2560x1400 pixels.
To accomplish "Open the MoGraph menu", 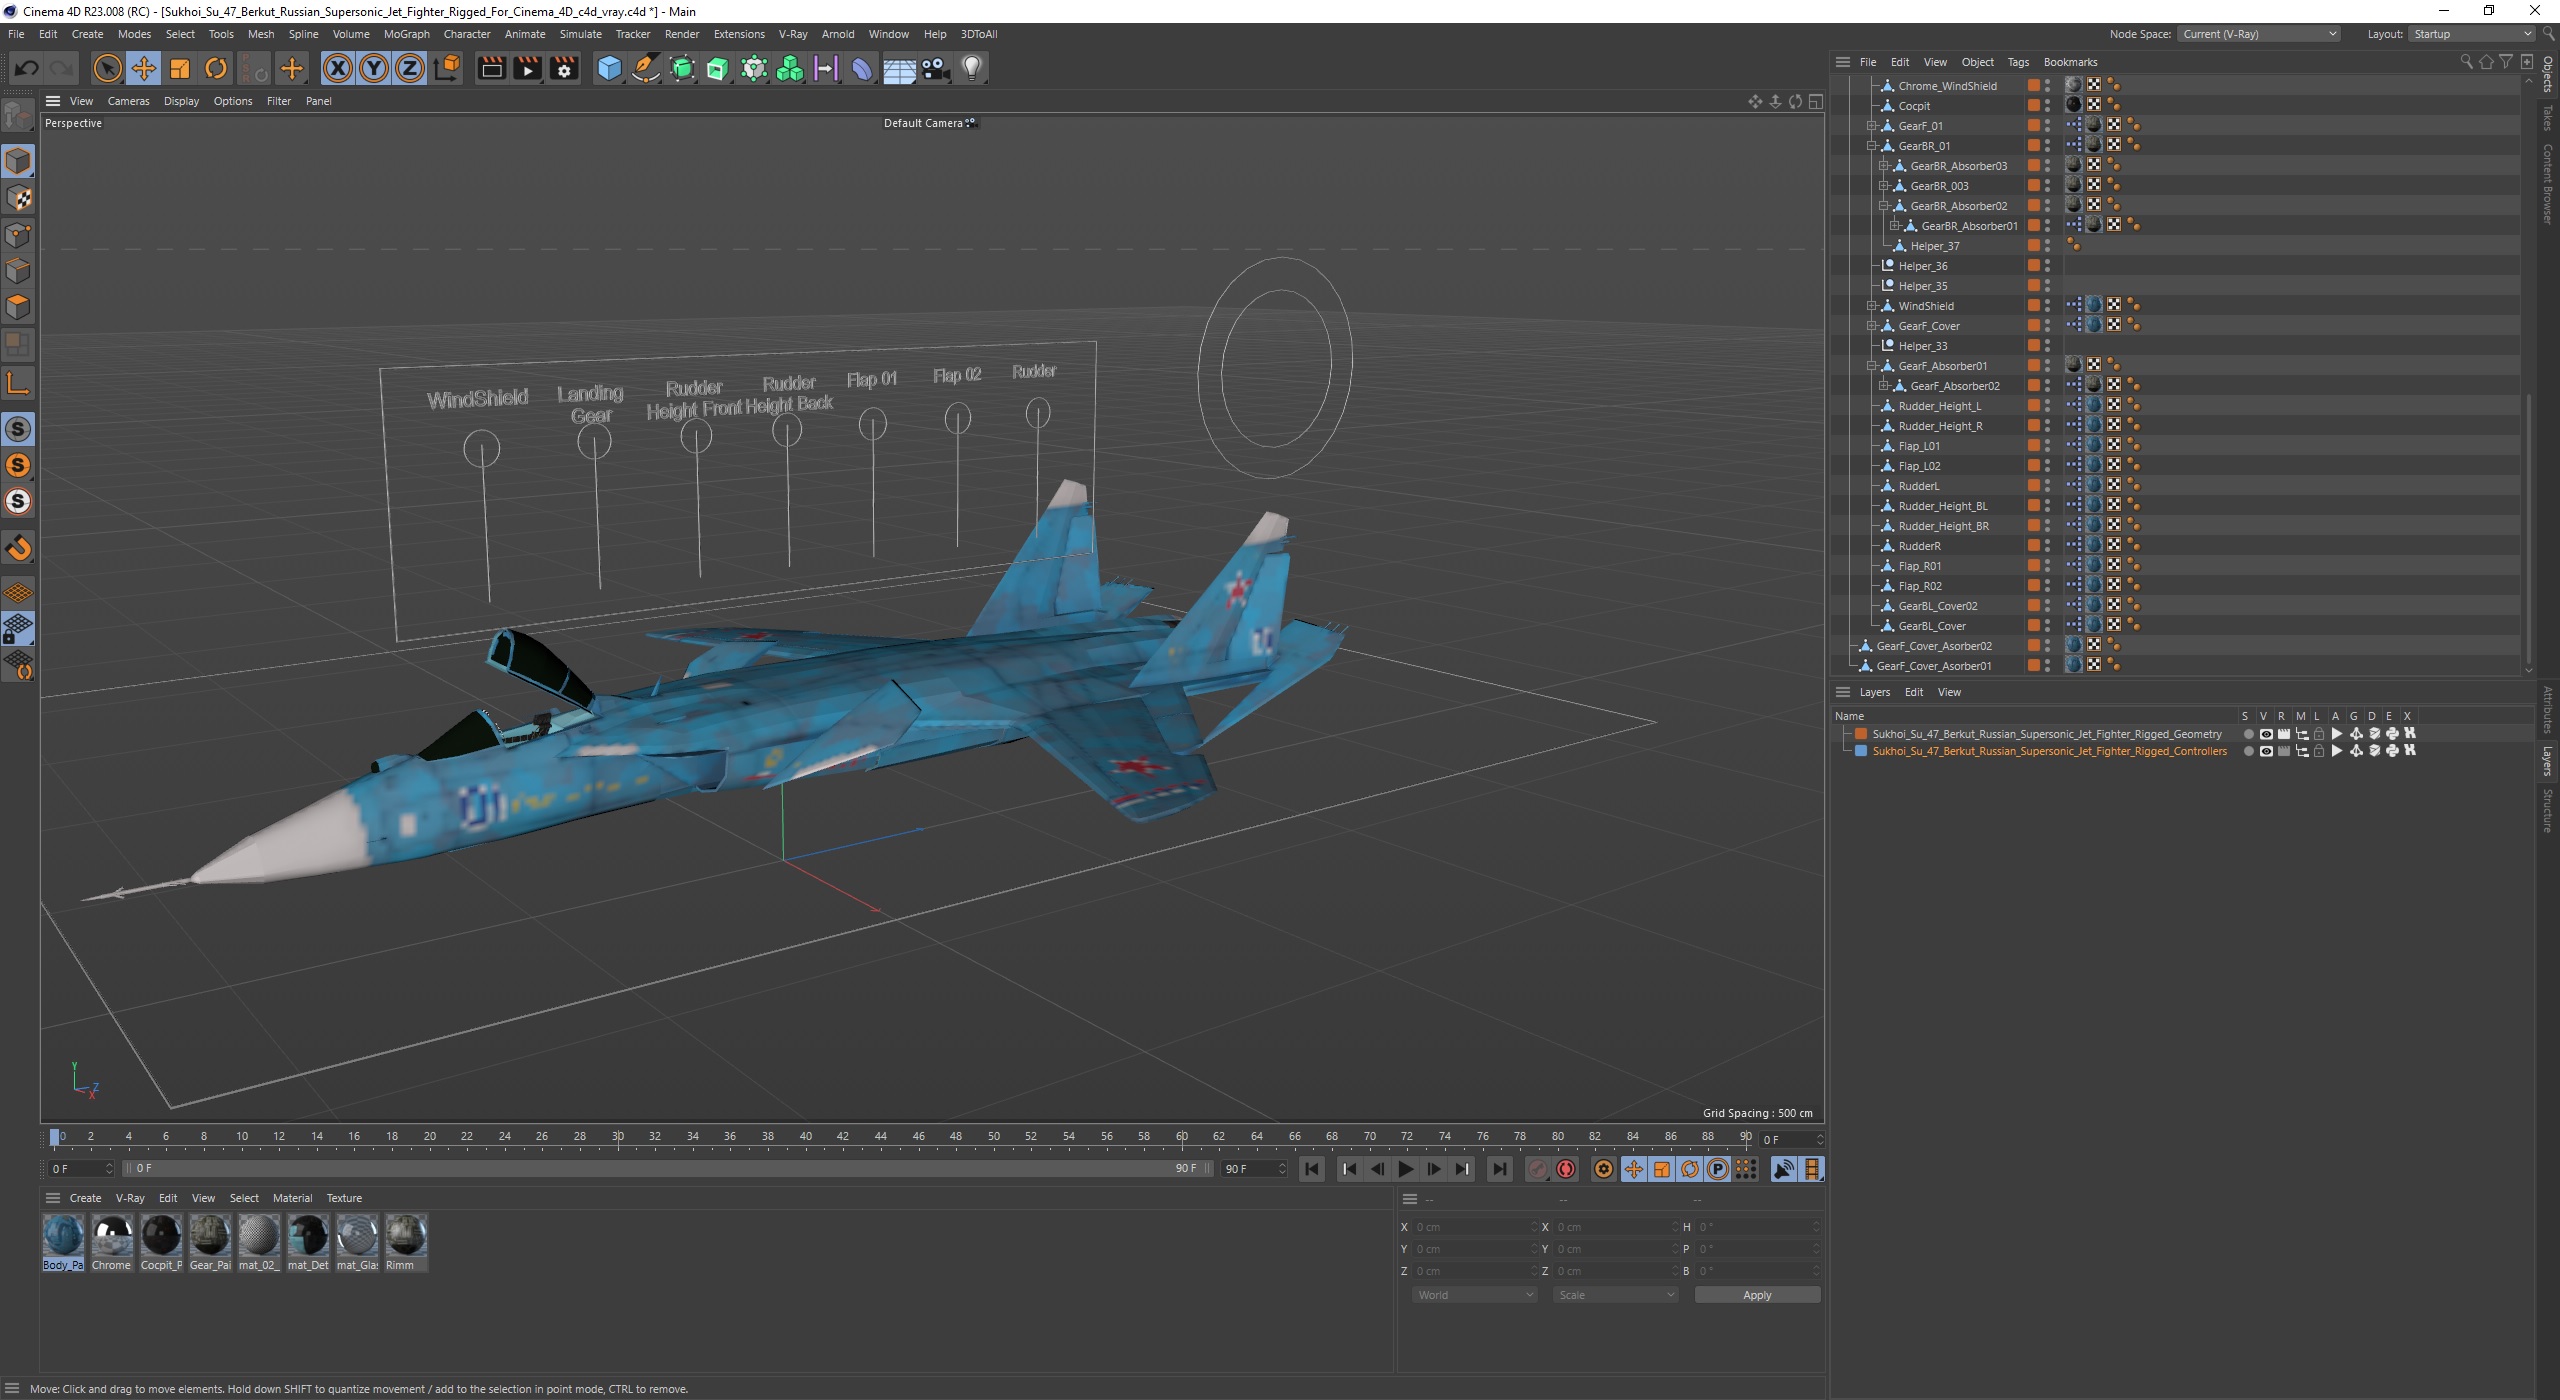I will 406,34.
